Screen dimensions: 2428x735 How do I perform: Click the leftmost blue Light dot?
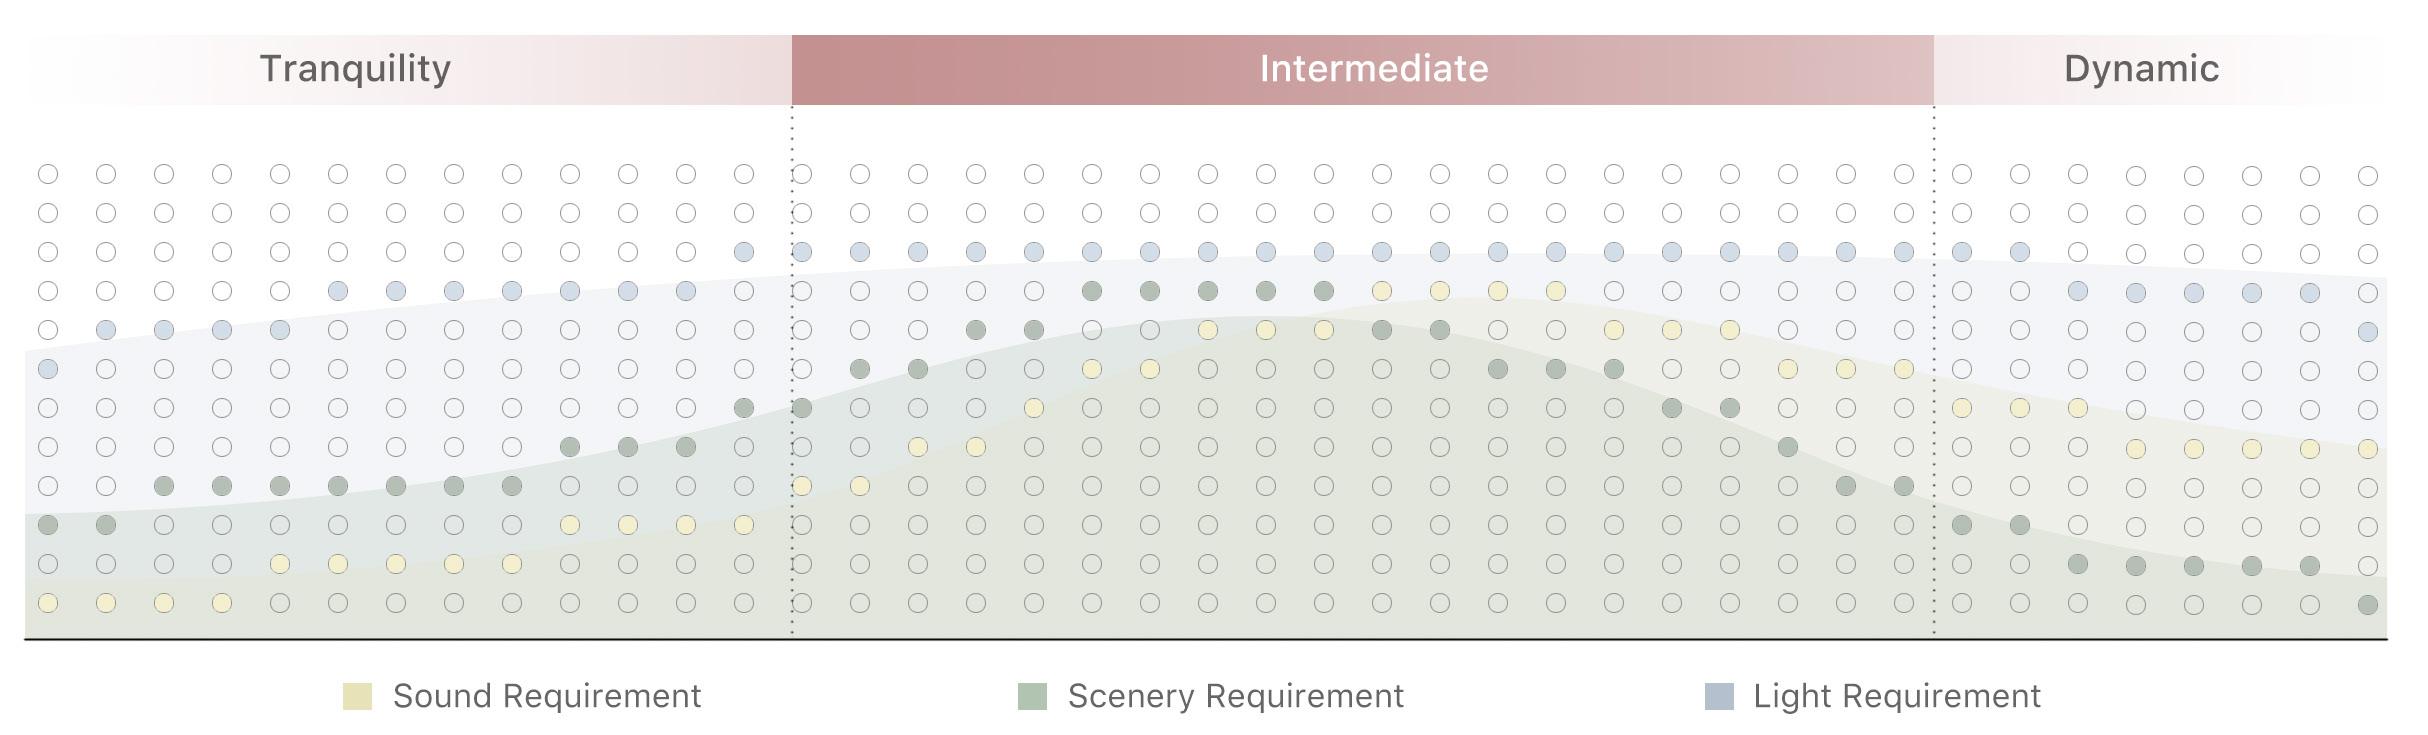coord(48,369)
